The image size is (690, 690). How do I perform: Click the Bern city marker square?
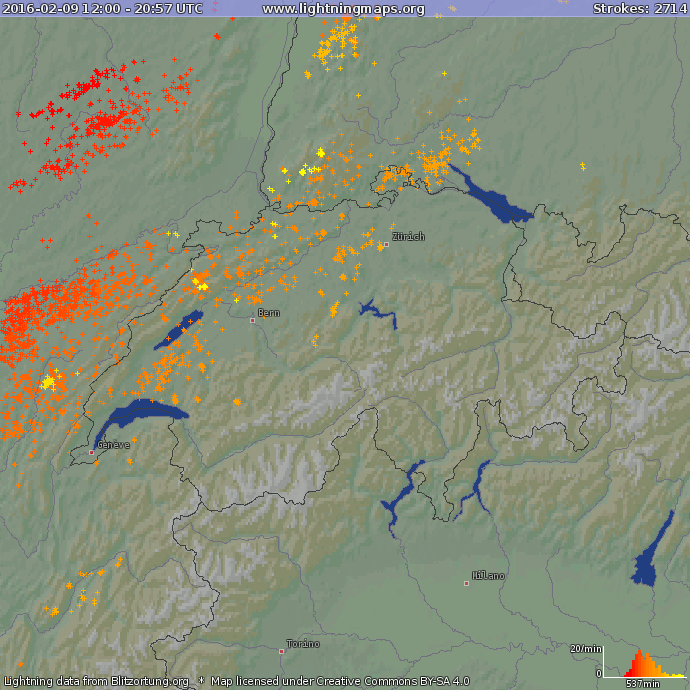tap(253, 320)
